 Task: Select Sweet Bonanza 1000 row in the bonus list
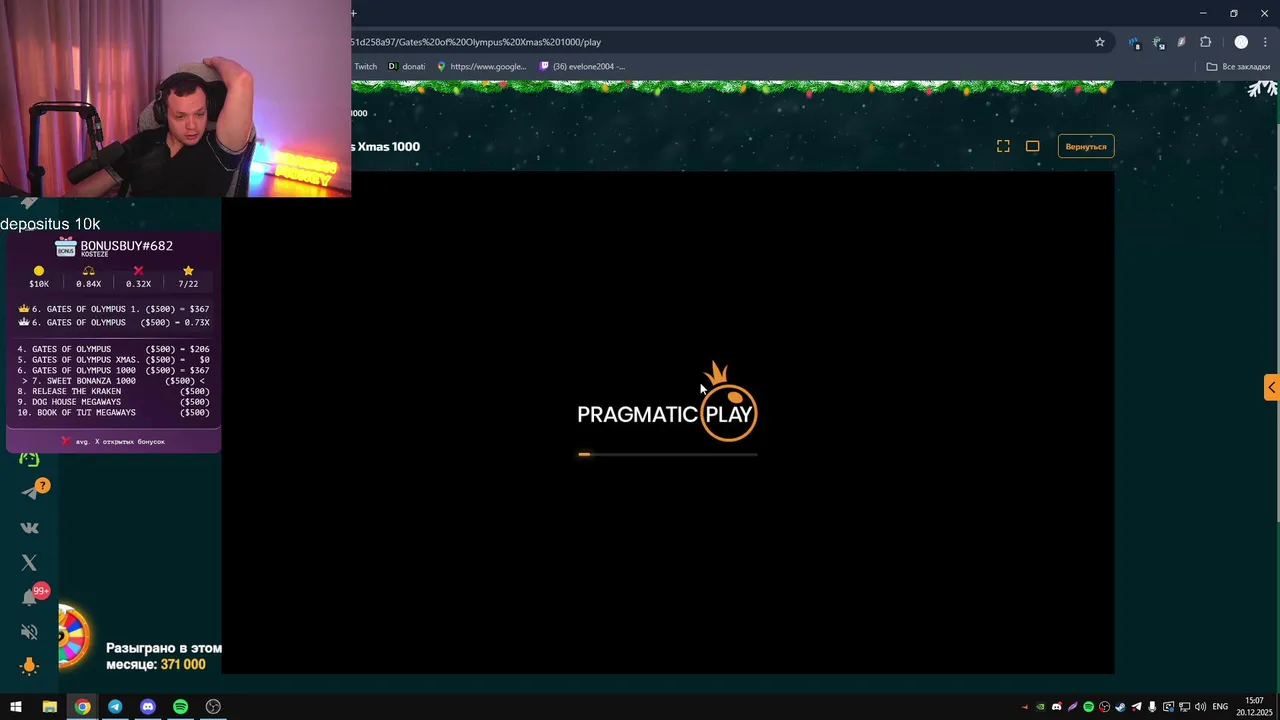coord(113,381)
